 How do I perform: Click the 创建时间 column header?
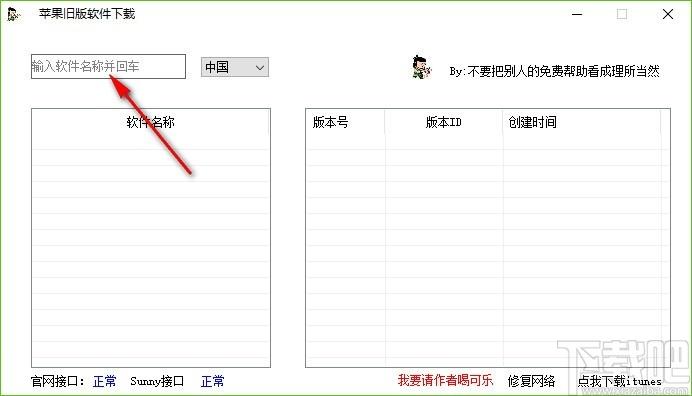pos(582,122)
